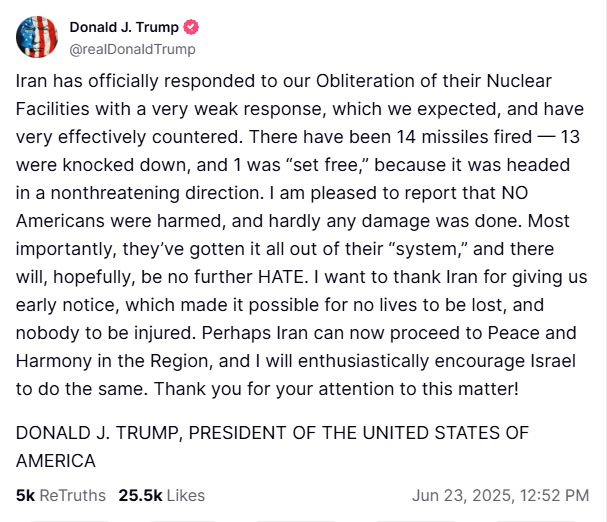Click the @realDonaldTrump handle

coord(132,49)
